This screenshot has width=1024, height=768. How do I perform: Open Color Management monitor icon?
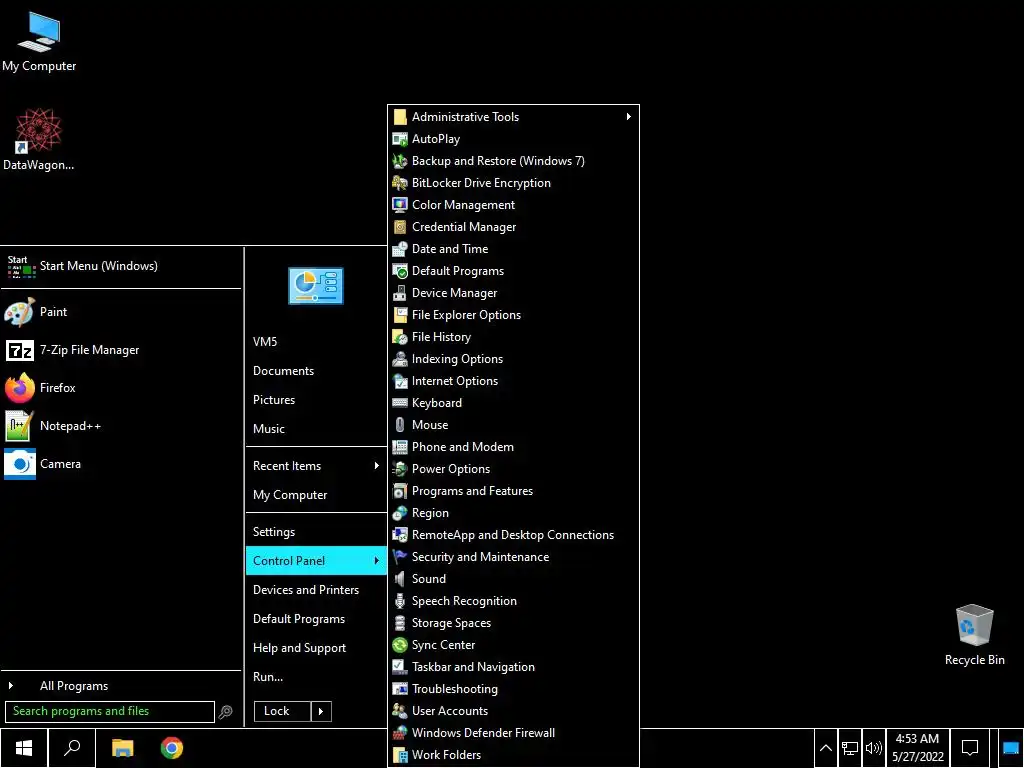click(400, 205)
